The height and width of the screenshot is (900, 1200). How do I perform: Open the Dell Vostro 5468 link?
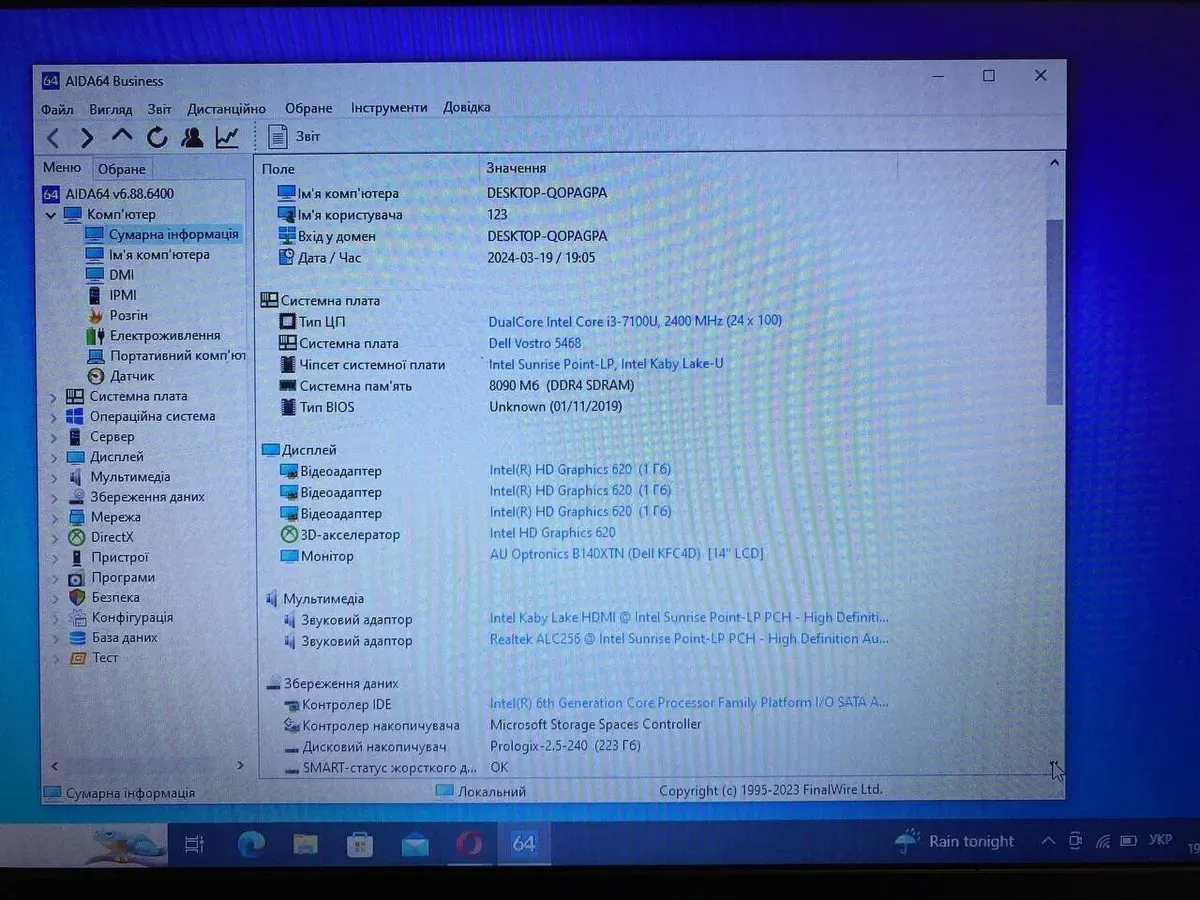534,343
